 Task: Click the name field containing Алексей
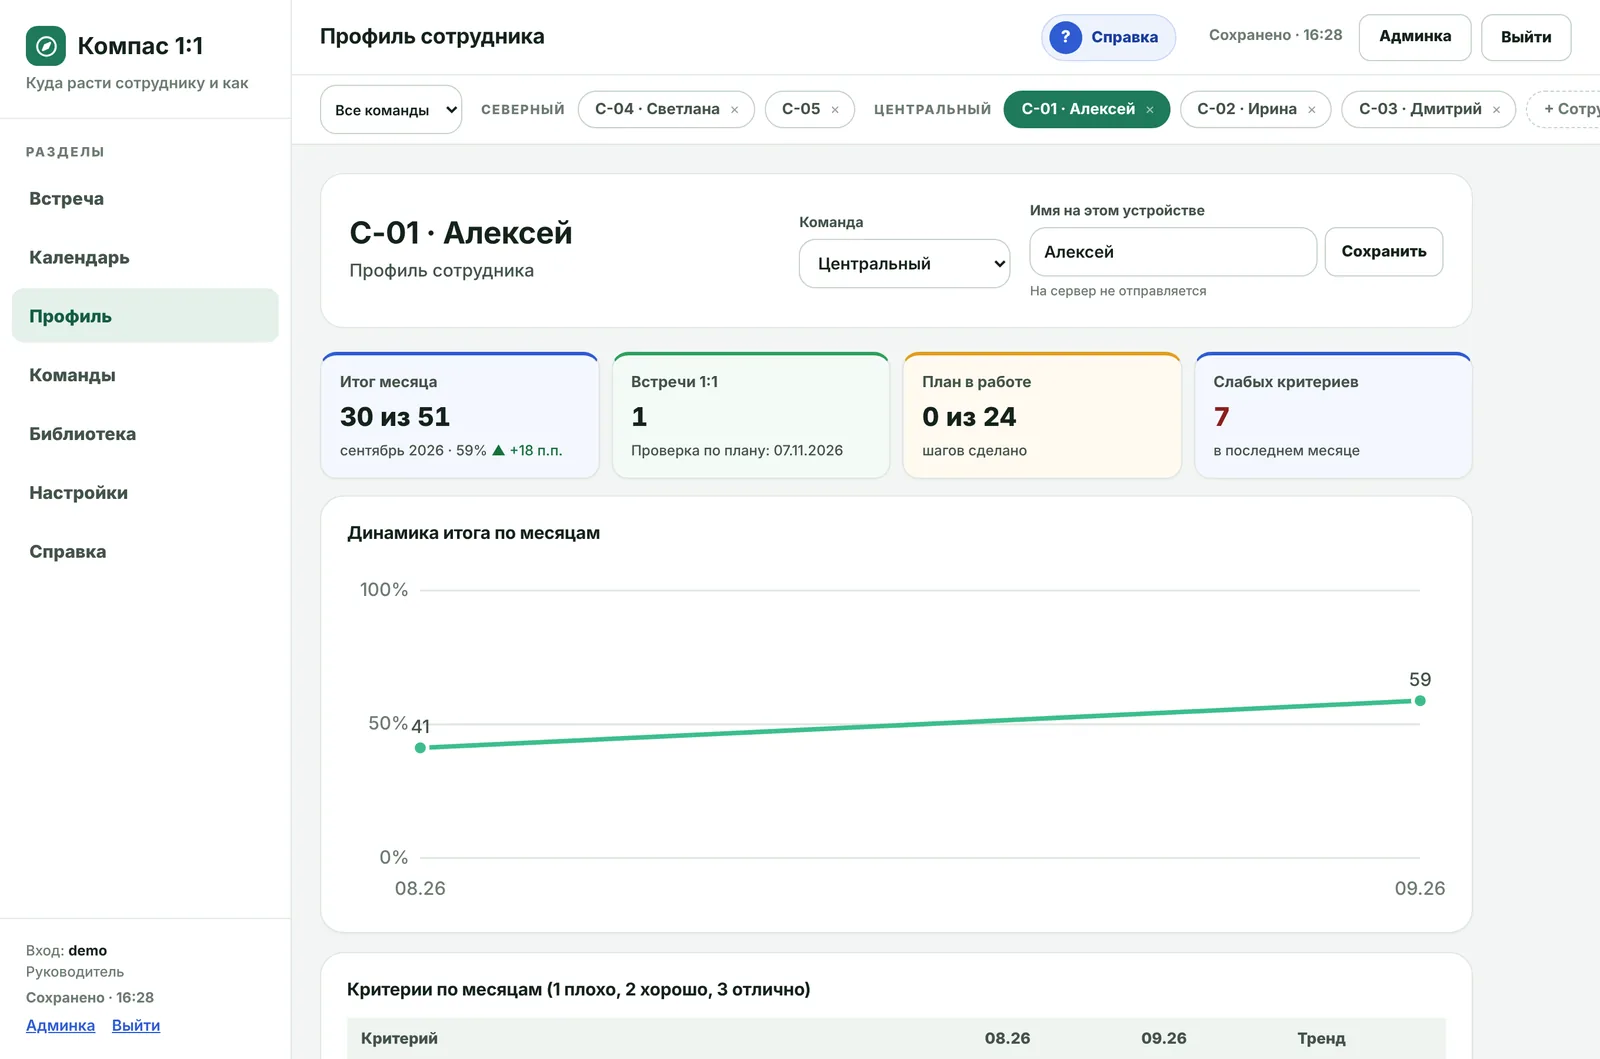pos(1173,252)
